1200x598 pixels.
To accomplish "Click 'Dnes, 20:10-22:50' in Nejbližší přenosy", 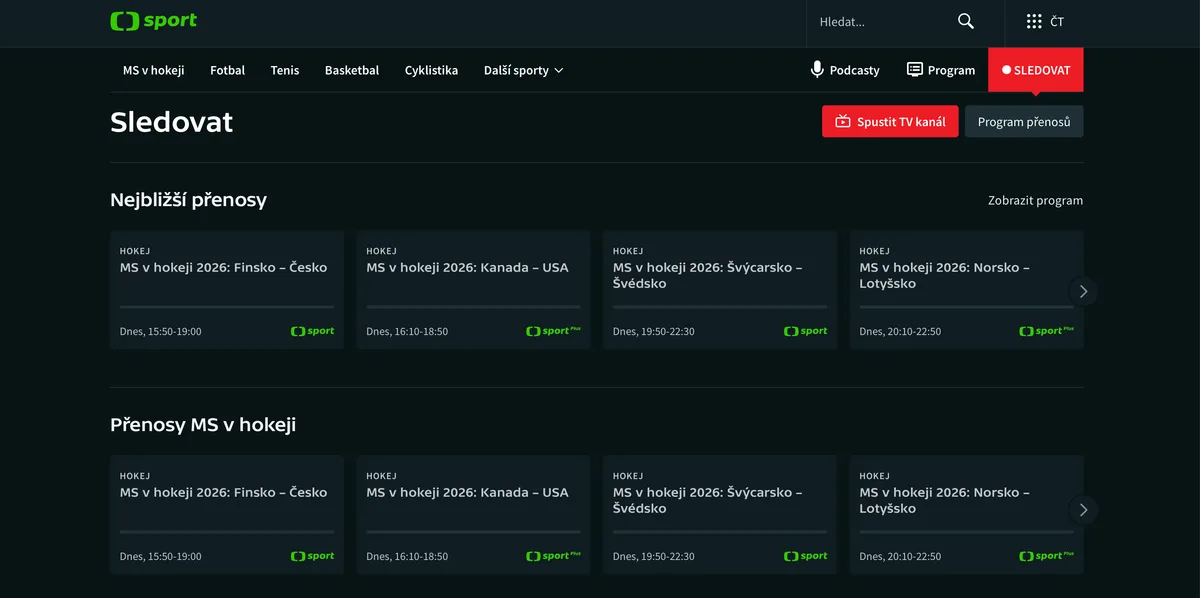I will tap(900, 331).
